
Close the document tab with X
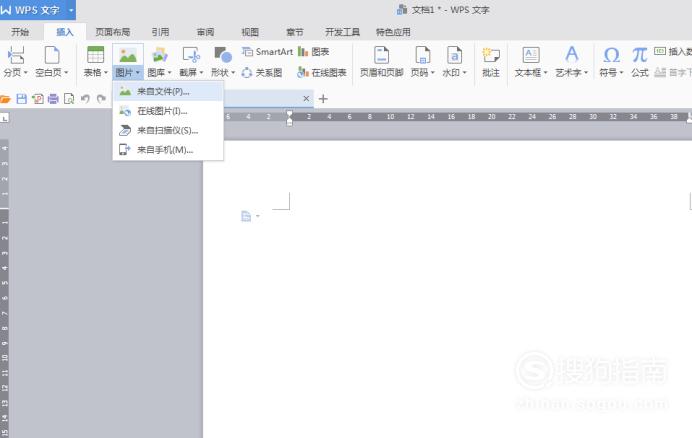[306, 98]
